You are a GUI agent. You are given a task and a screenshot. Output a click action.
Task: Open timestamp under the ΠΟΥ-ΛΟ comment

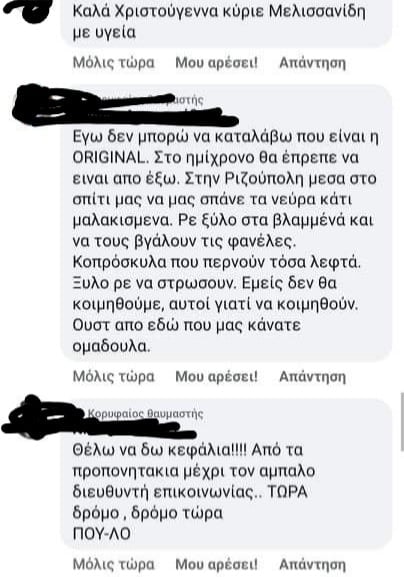pyautogui.click(x=113, y=564)
